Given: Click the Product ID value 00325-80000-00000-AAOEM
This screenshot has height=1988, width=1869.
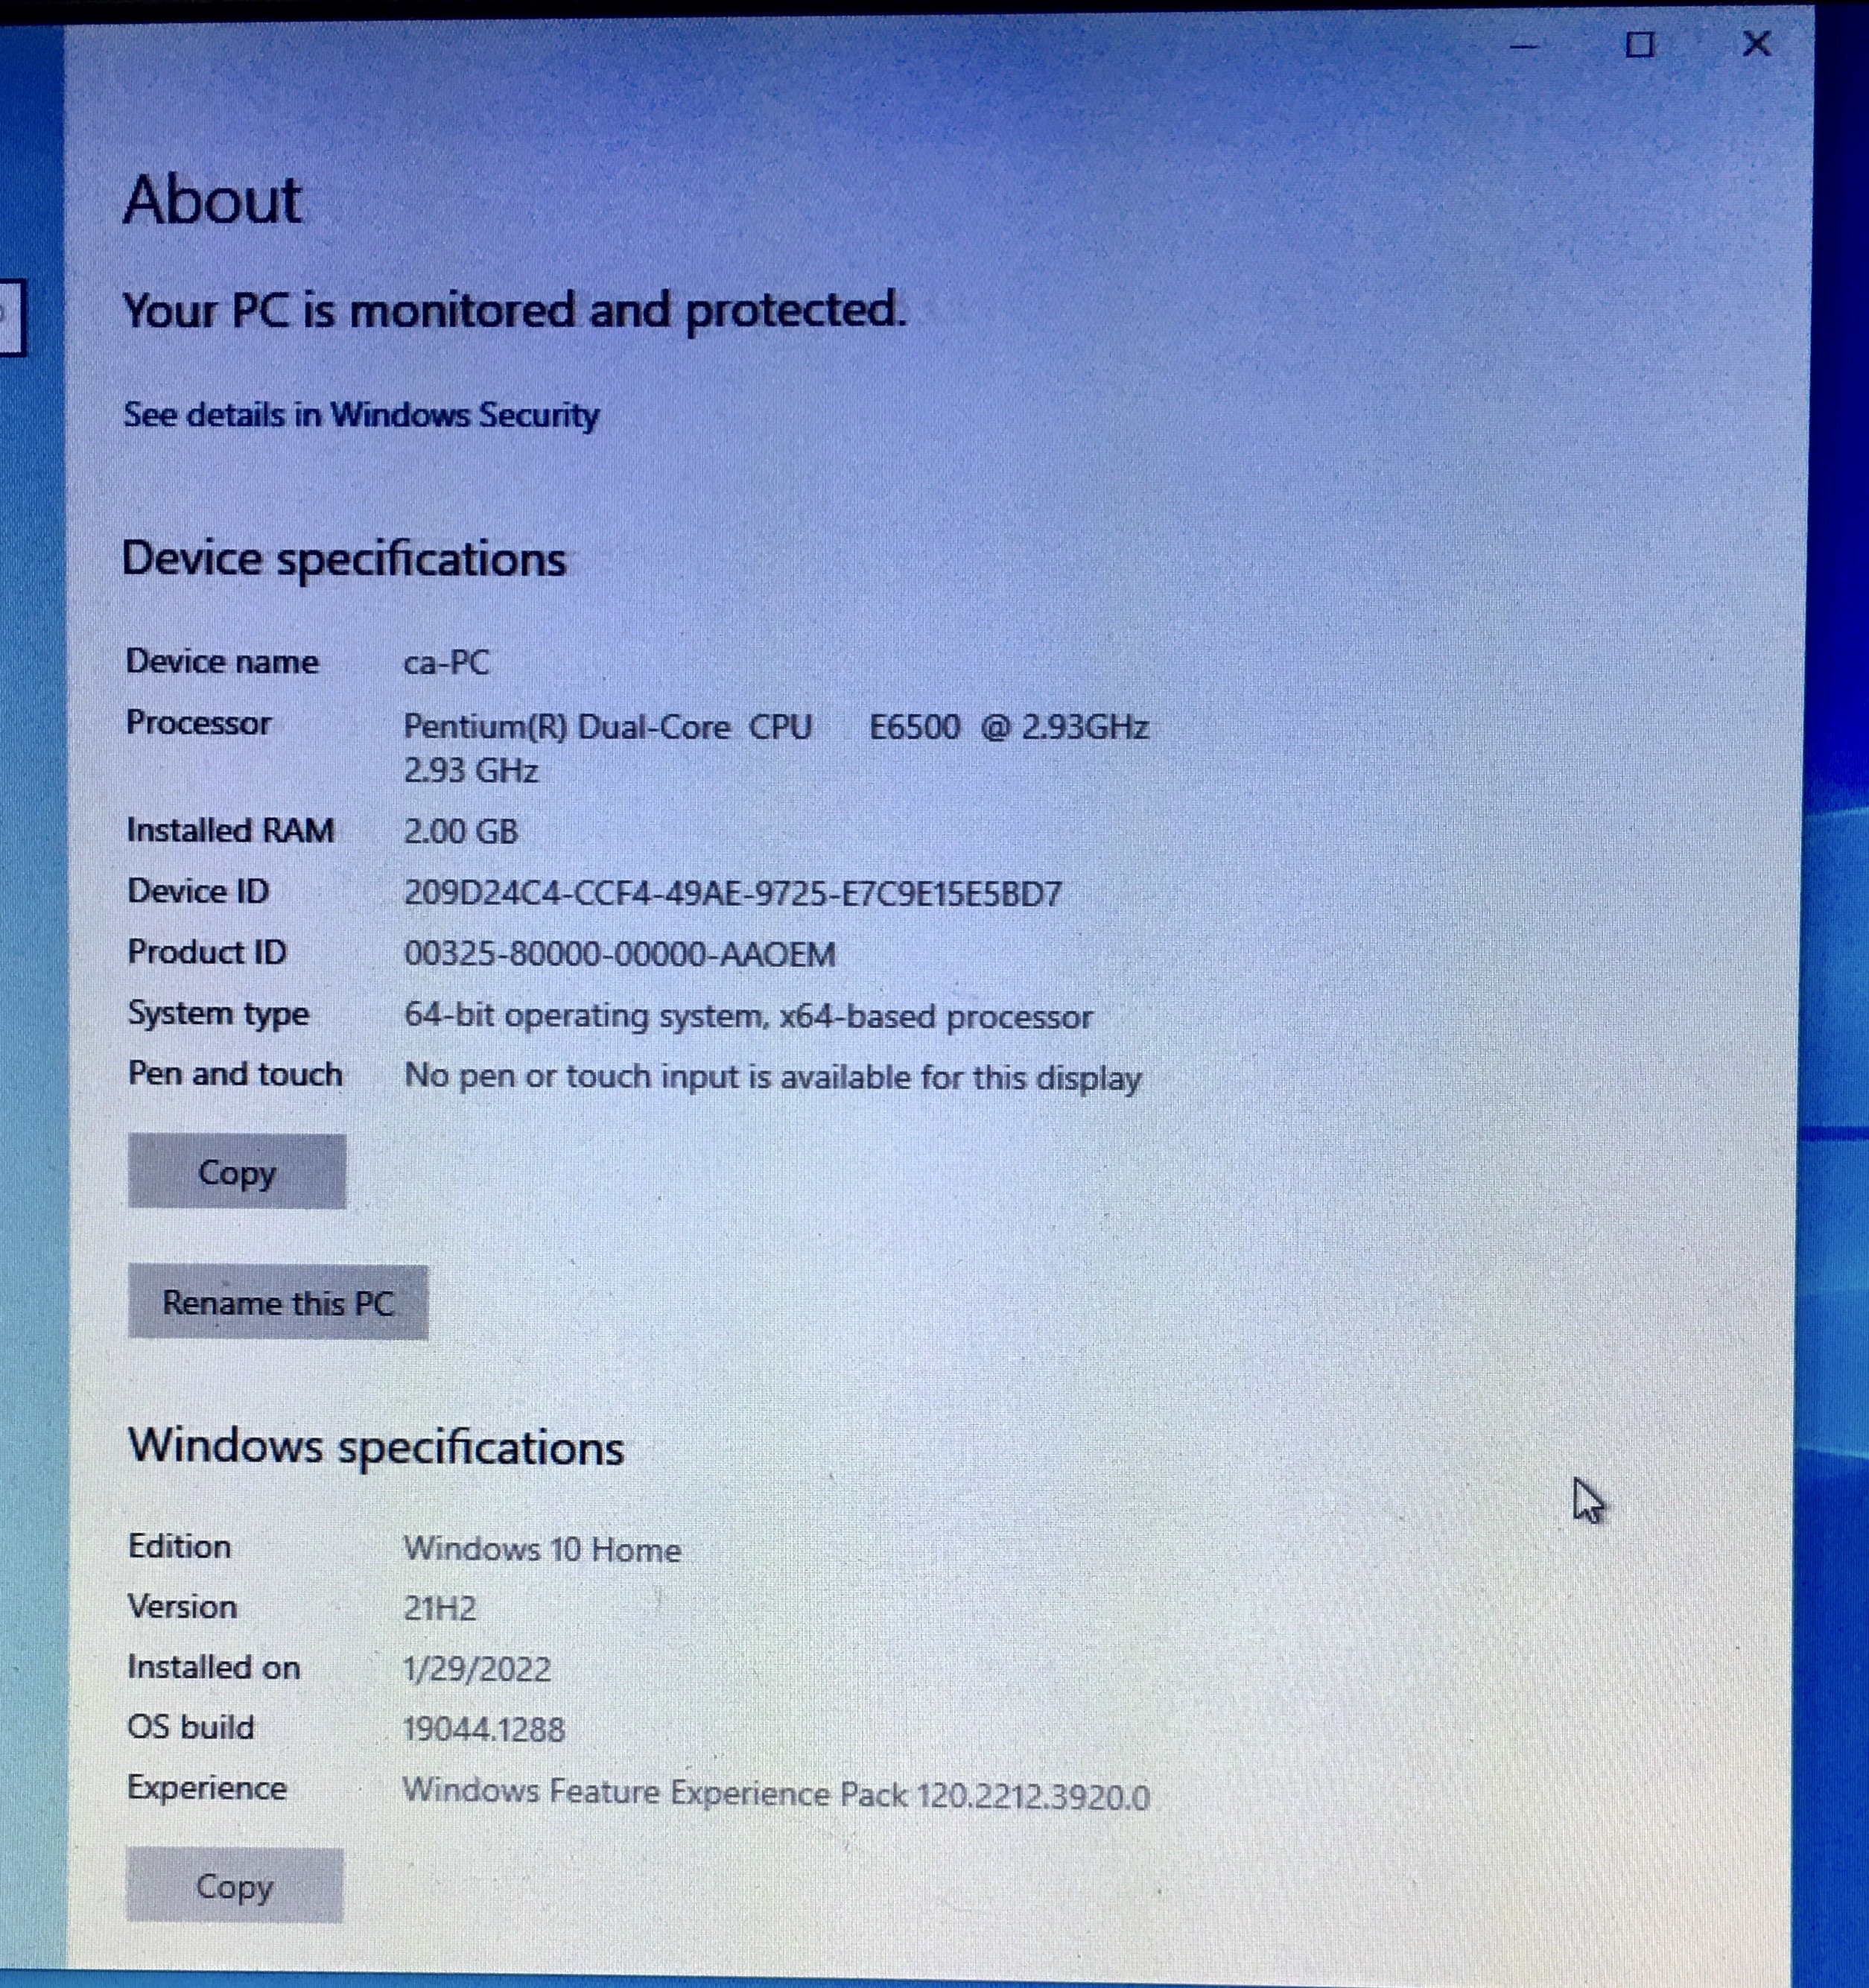Looking at the screenshot, I should pyautogui.click(x=620, y=954).
